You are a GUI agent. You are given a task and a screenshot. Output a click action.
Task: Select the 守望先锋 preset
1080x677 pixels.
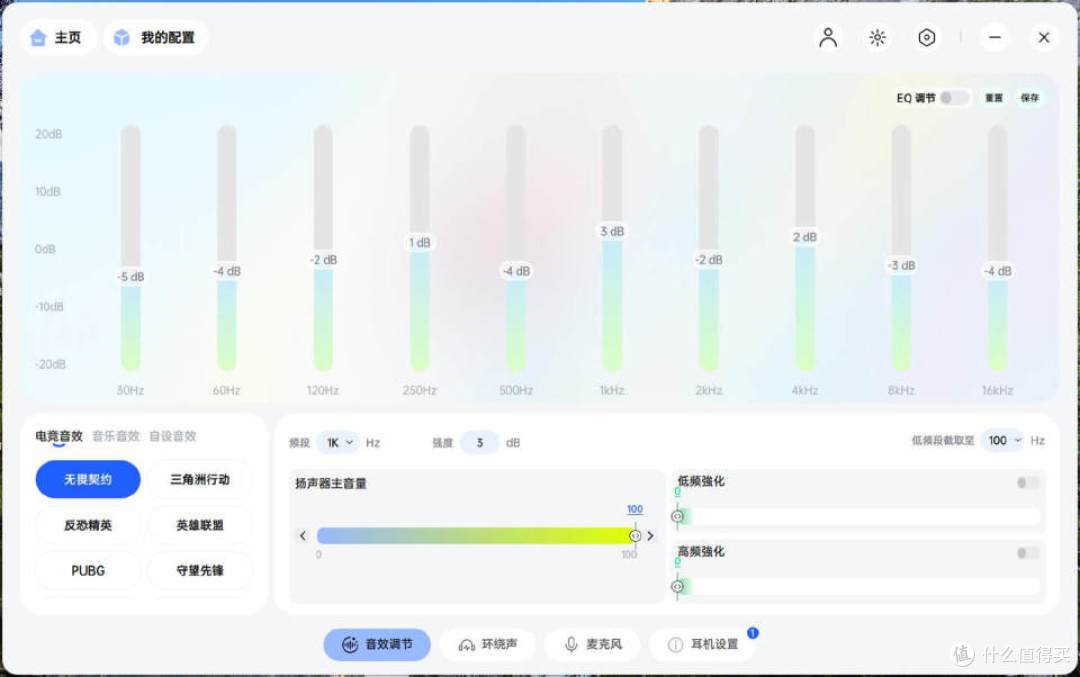200,570
